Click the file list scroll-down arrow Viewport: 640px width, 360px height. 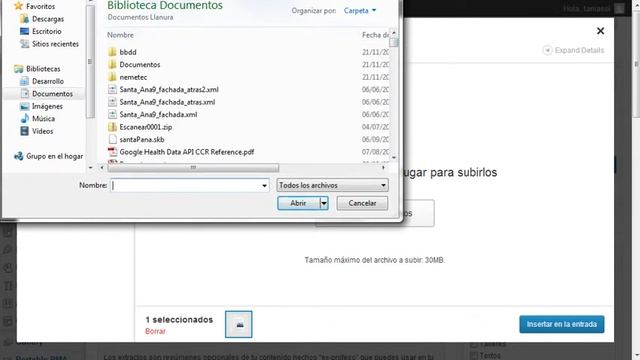(x=393, y=157)
